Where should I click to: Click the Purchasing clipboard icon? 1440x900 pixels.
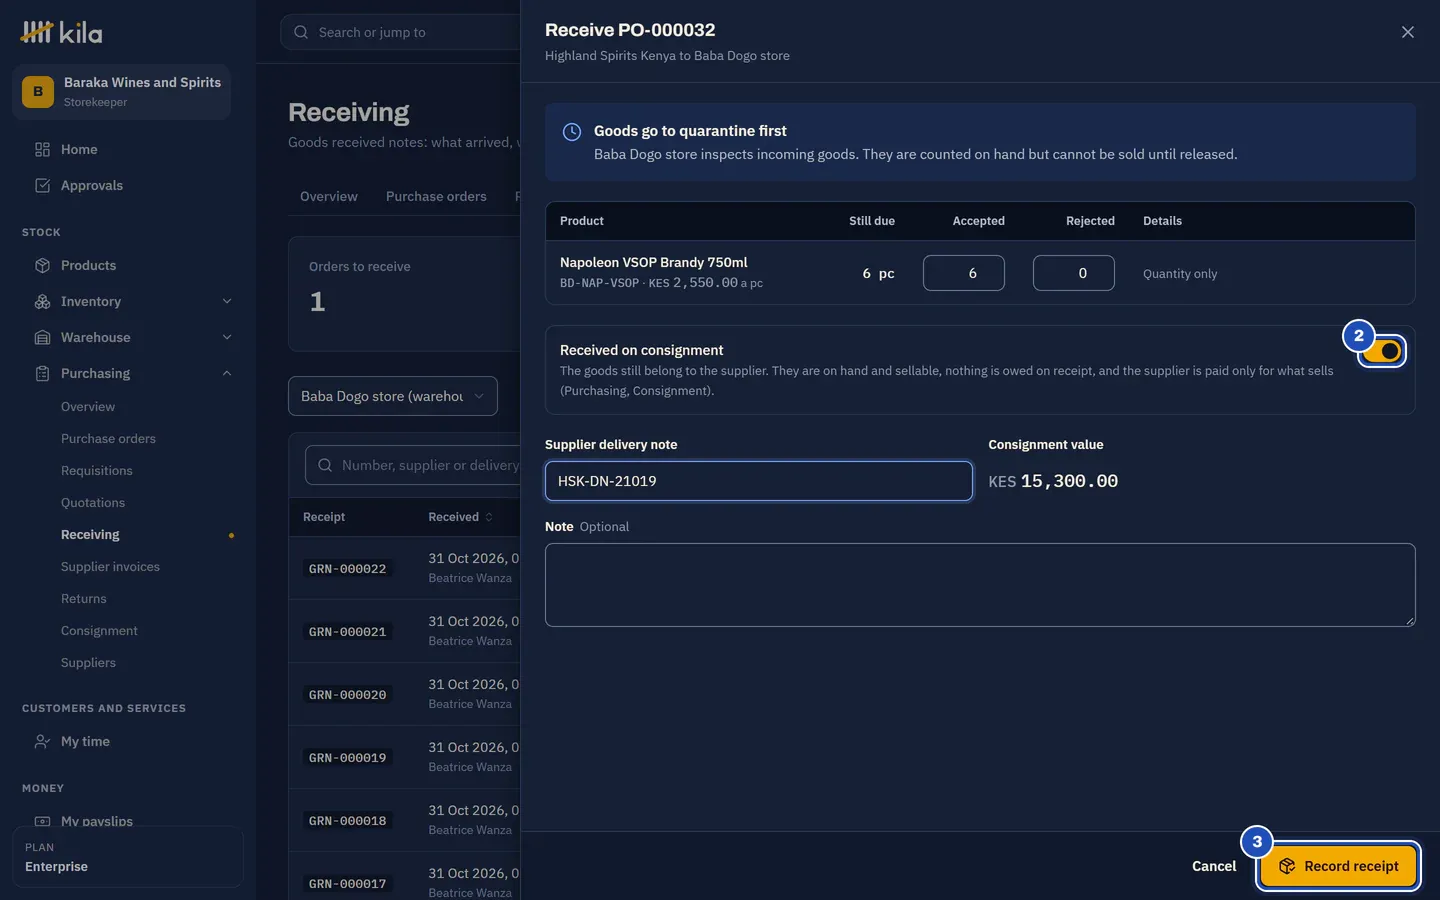[x=42, y=373]
